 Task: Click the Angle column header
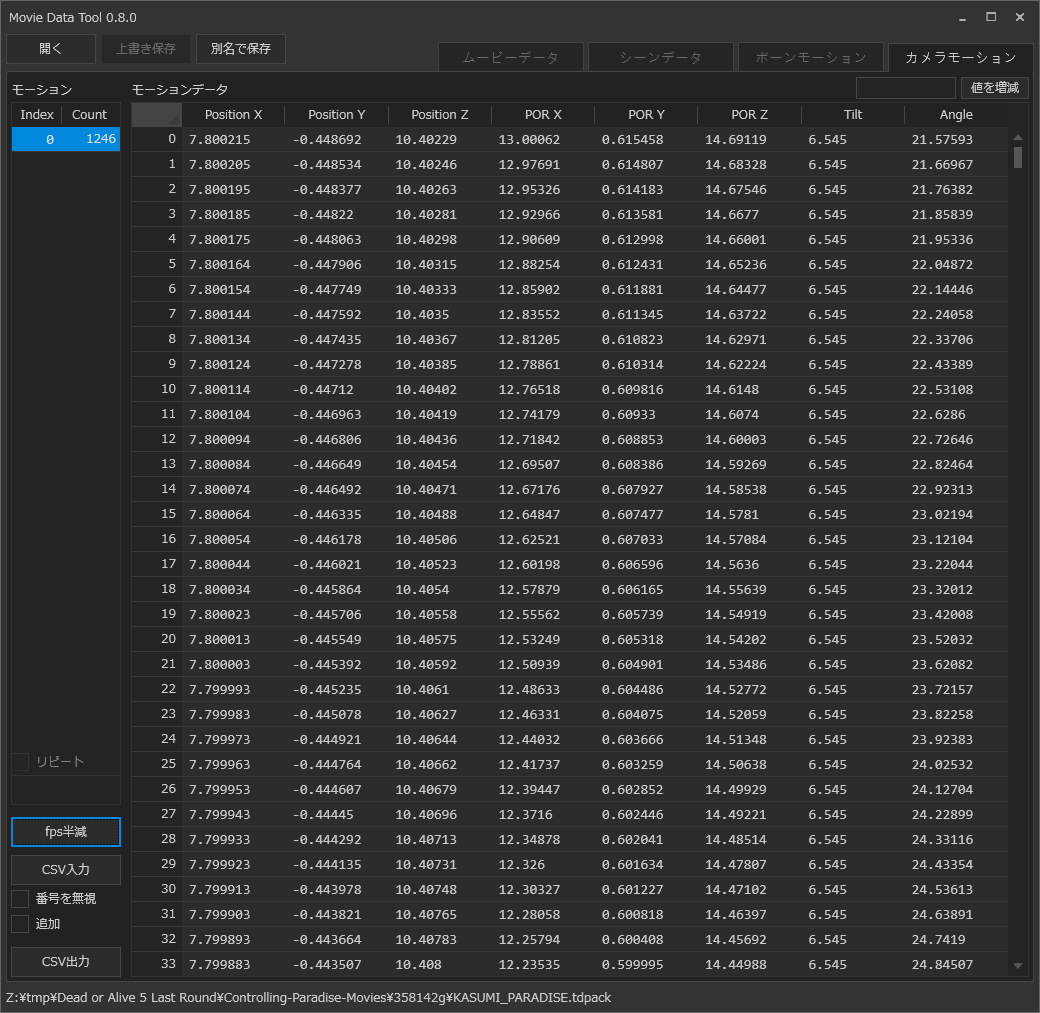(955, 115)
